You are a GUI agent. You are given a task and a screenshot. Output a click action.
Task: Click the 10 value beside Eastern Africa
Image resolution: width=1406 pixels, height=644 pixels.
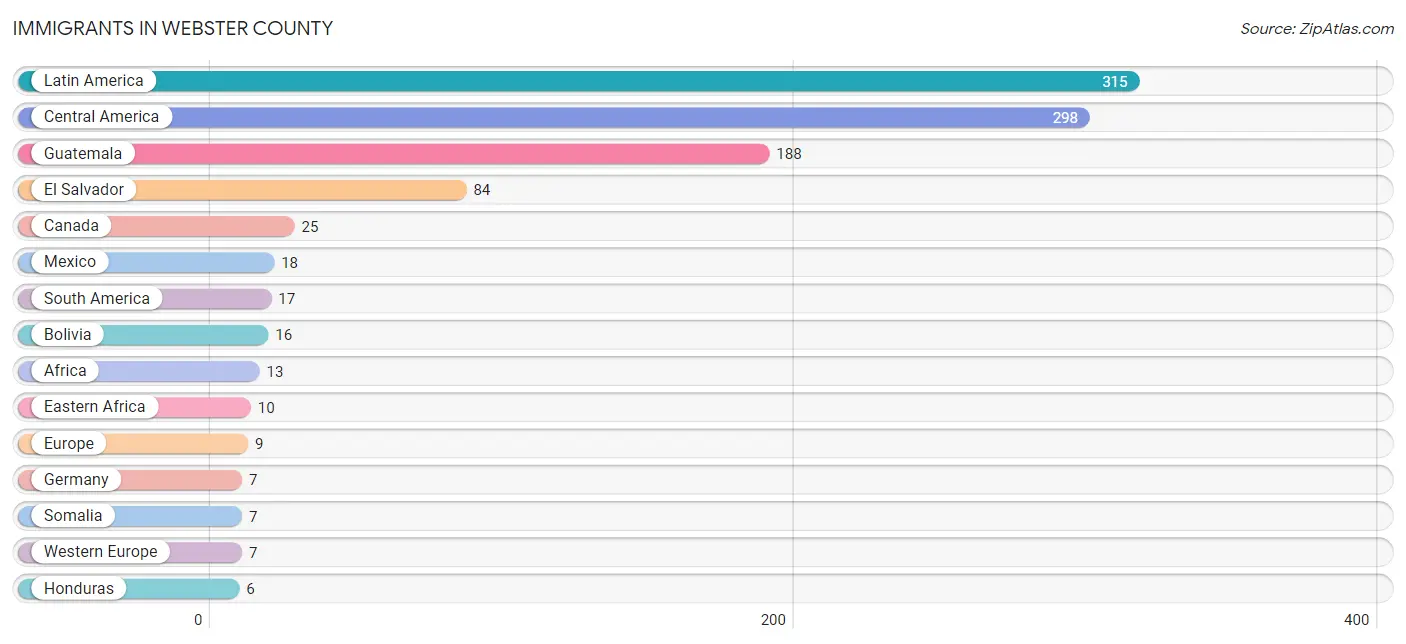[266, 408]
